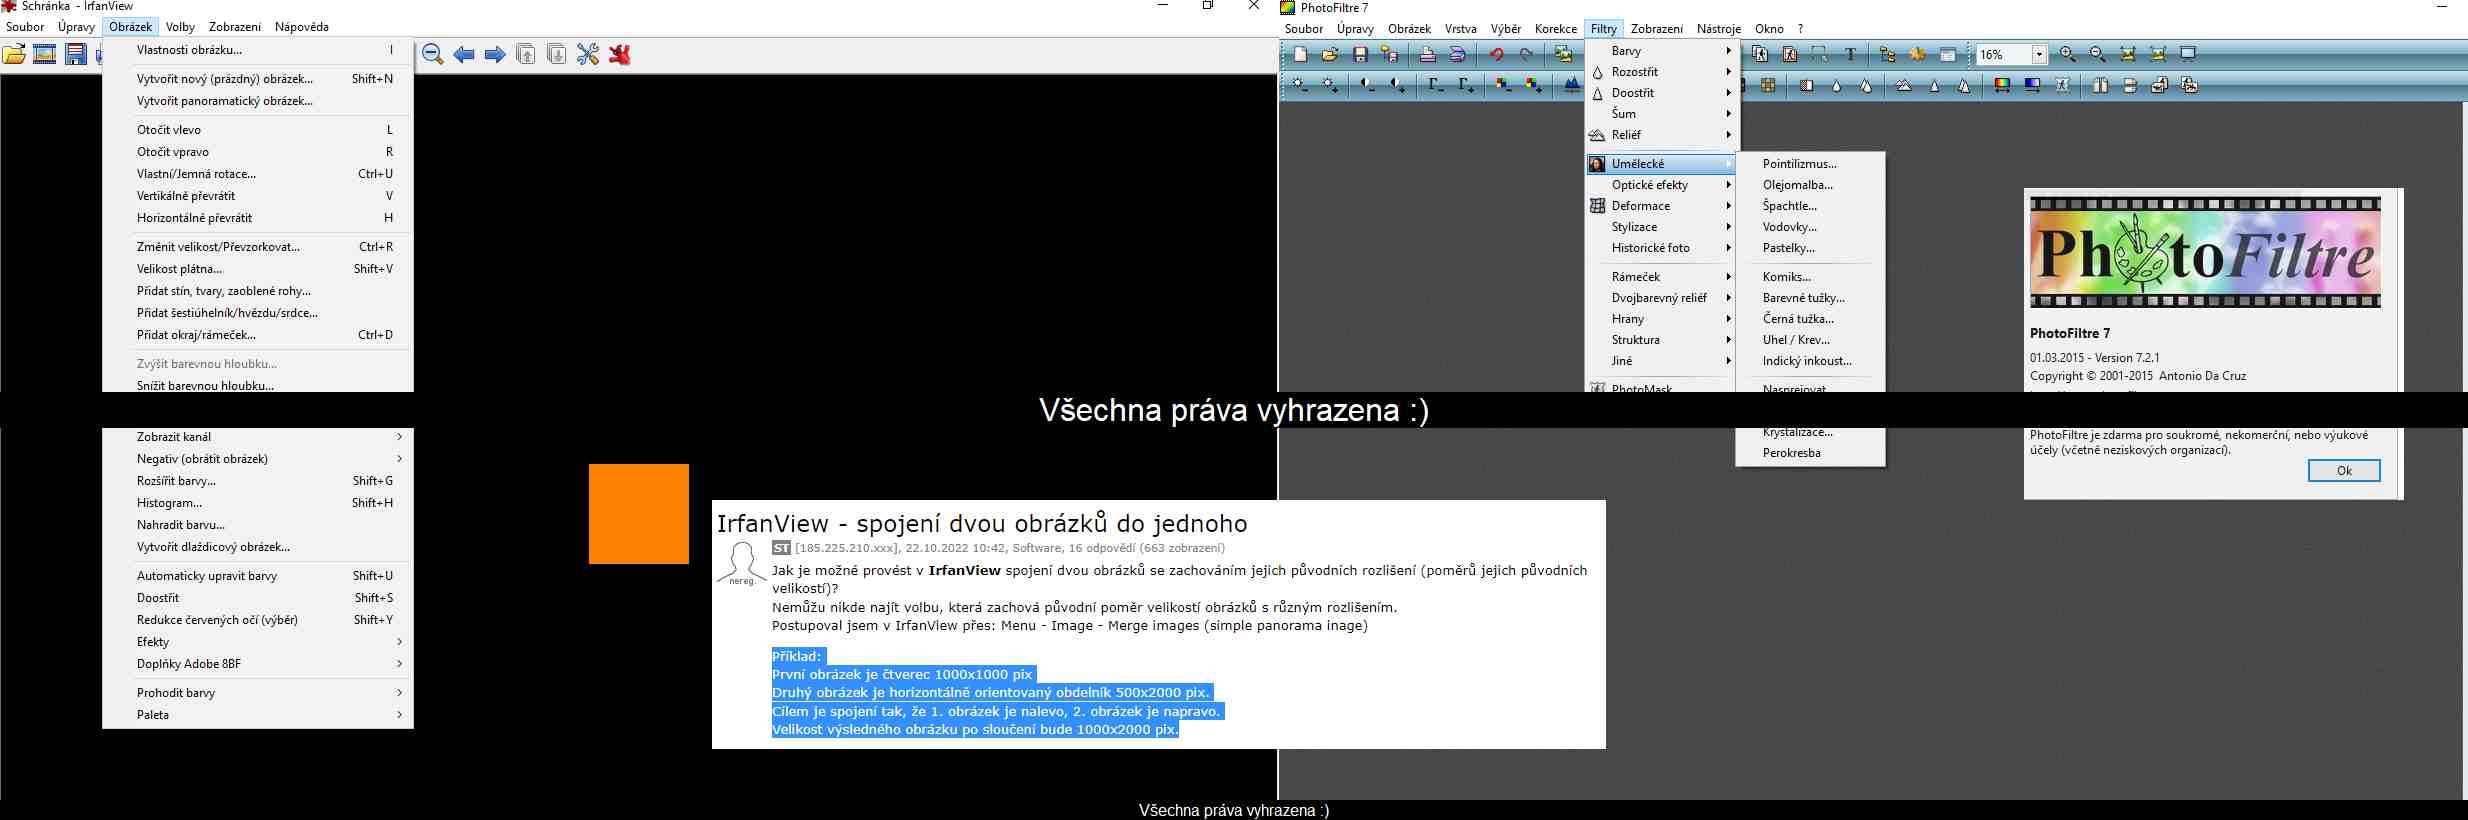Image resolution: width=2468 pixels, height=820 pixels.
Task: Expand the Paleta submenu
Action: coord(258,715)
